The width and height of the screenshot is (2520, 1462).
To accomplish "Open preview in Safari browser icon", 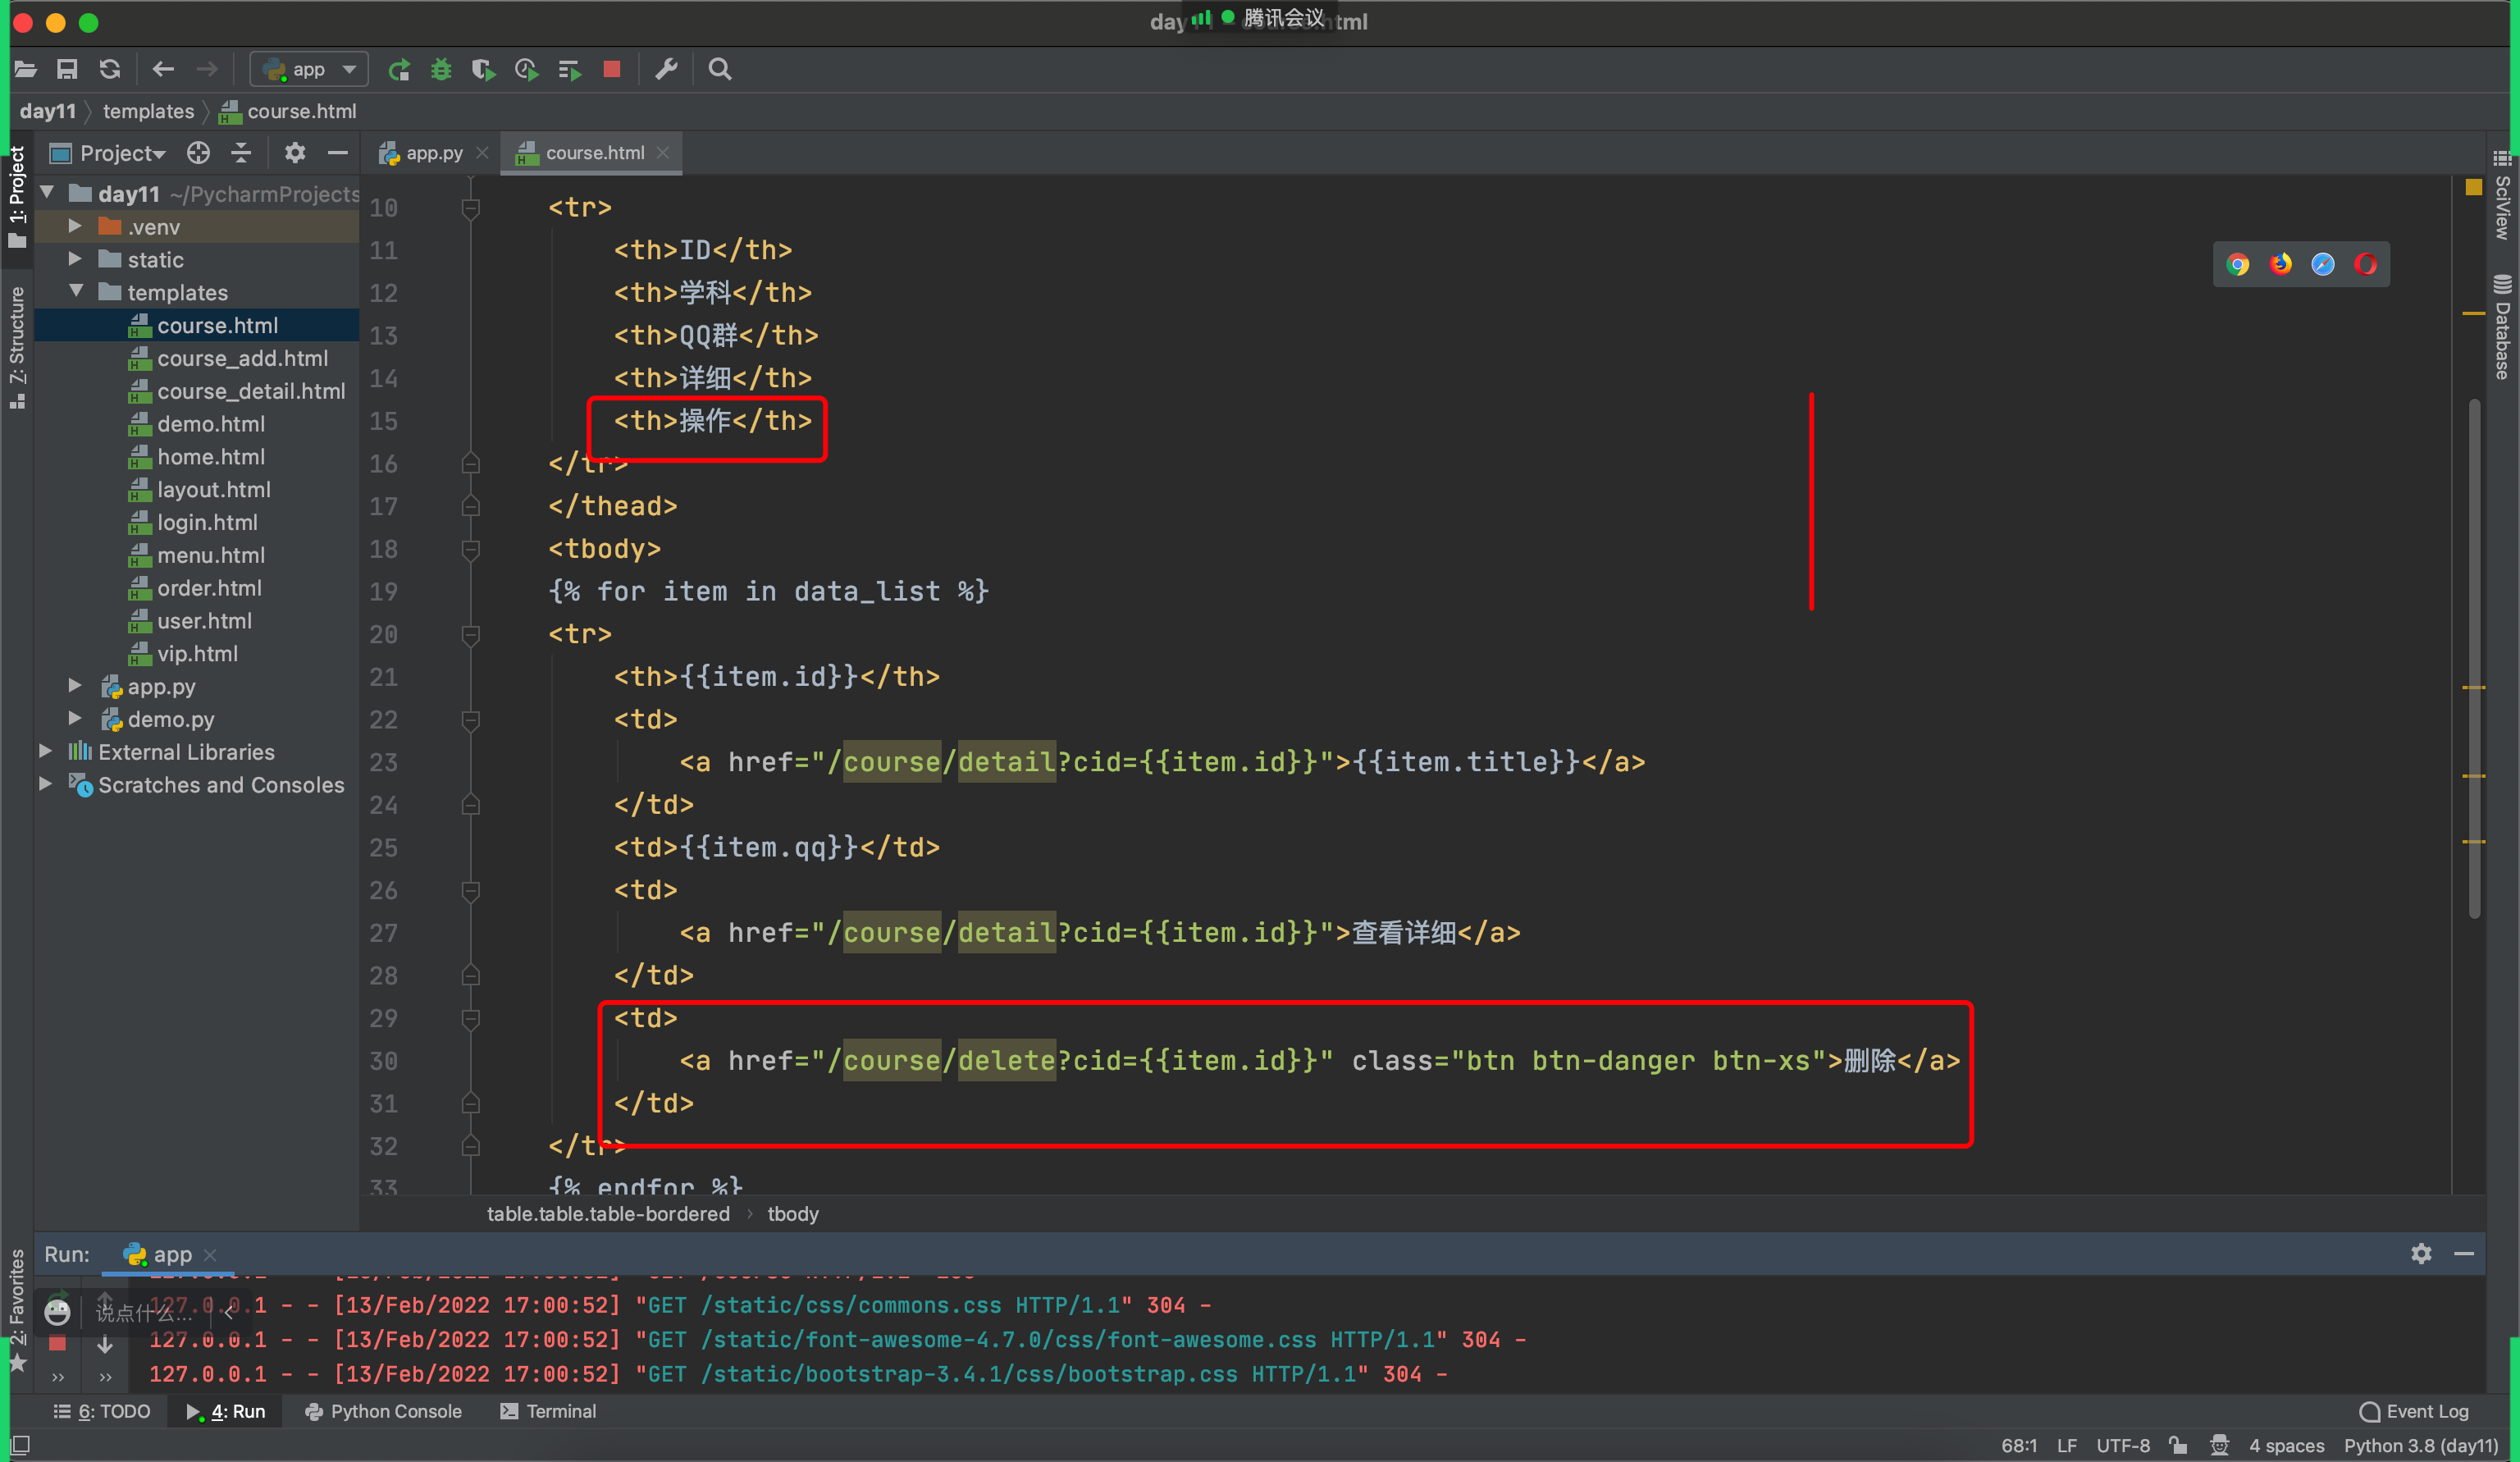I will (2323, 264).
